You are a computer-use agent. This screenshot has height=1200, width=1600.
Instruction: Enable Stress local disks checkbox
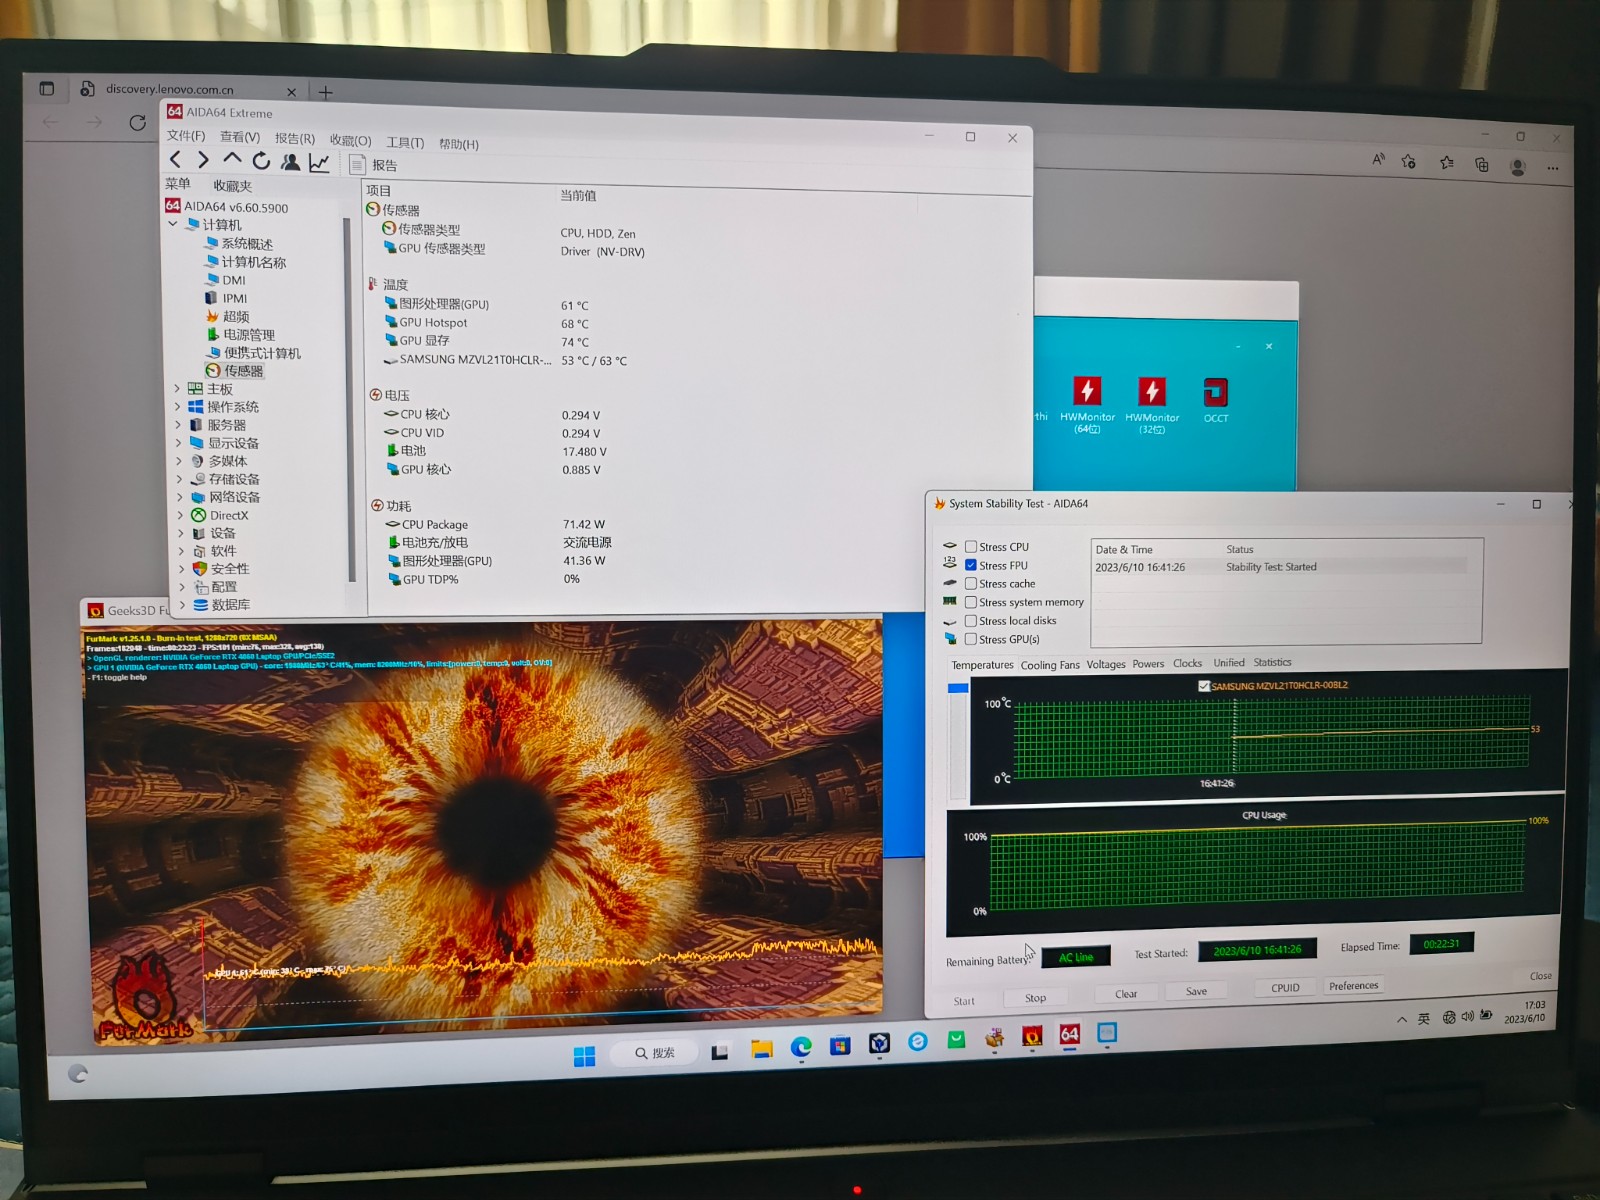[x=970, y=620]
